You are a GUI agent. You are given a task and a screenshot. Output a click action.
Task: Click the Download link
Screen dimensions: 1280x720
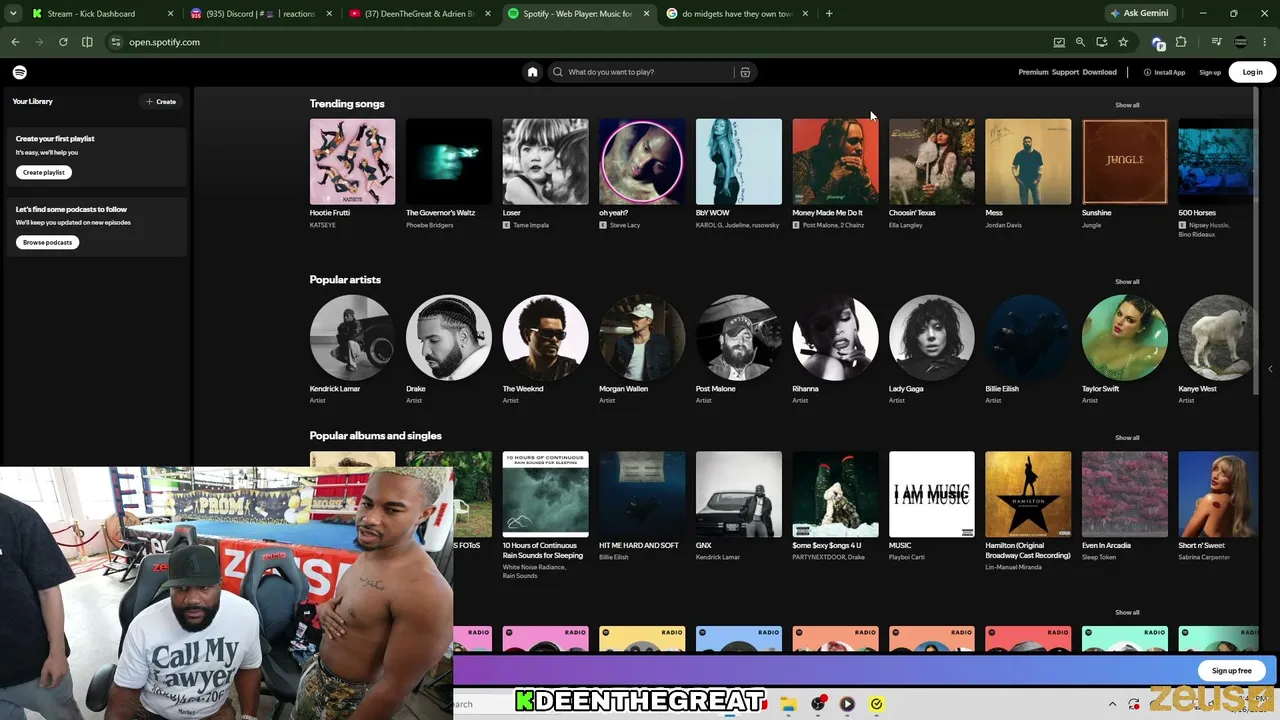click(1099, 72)
